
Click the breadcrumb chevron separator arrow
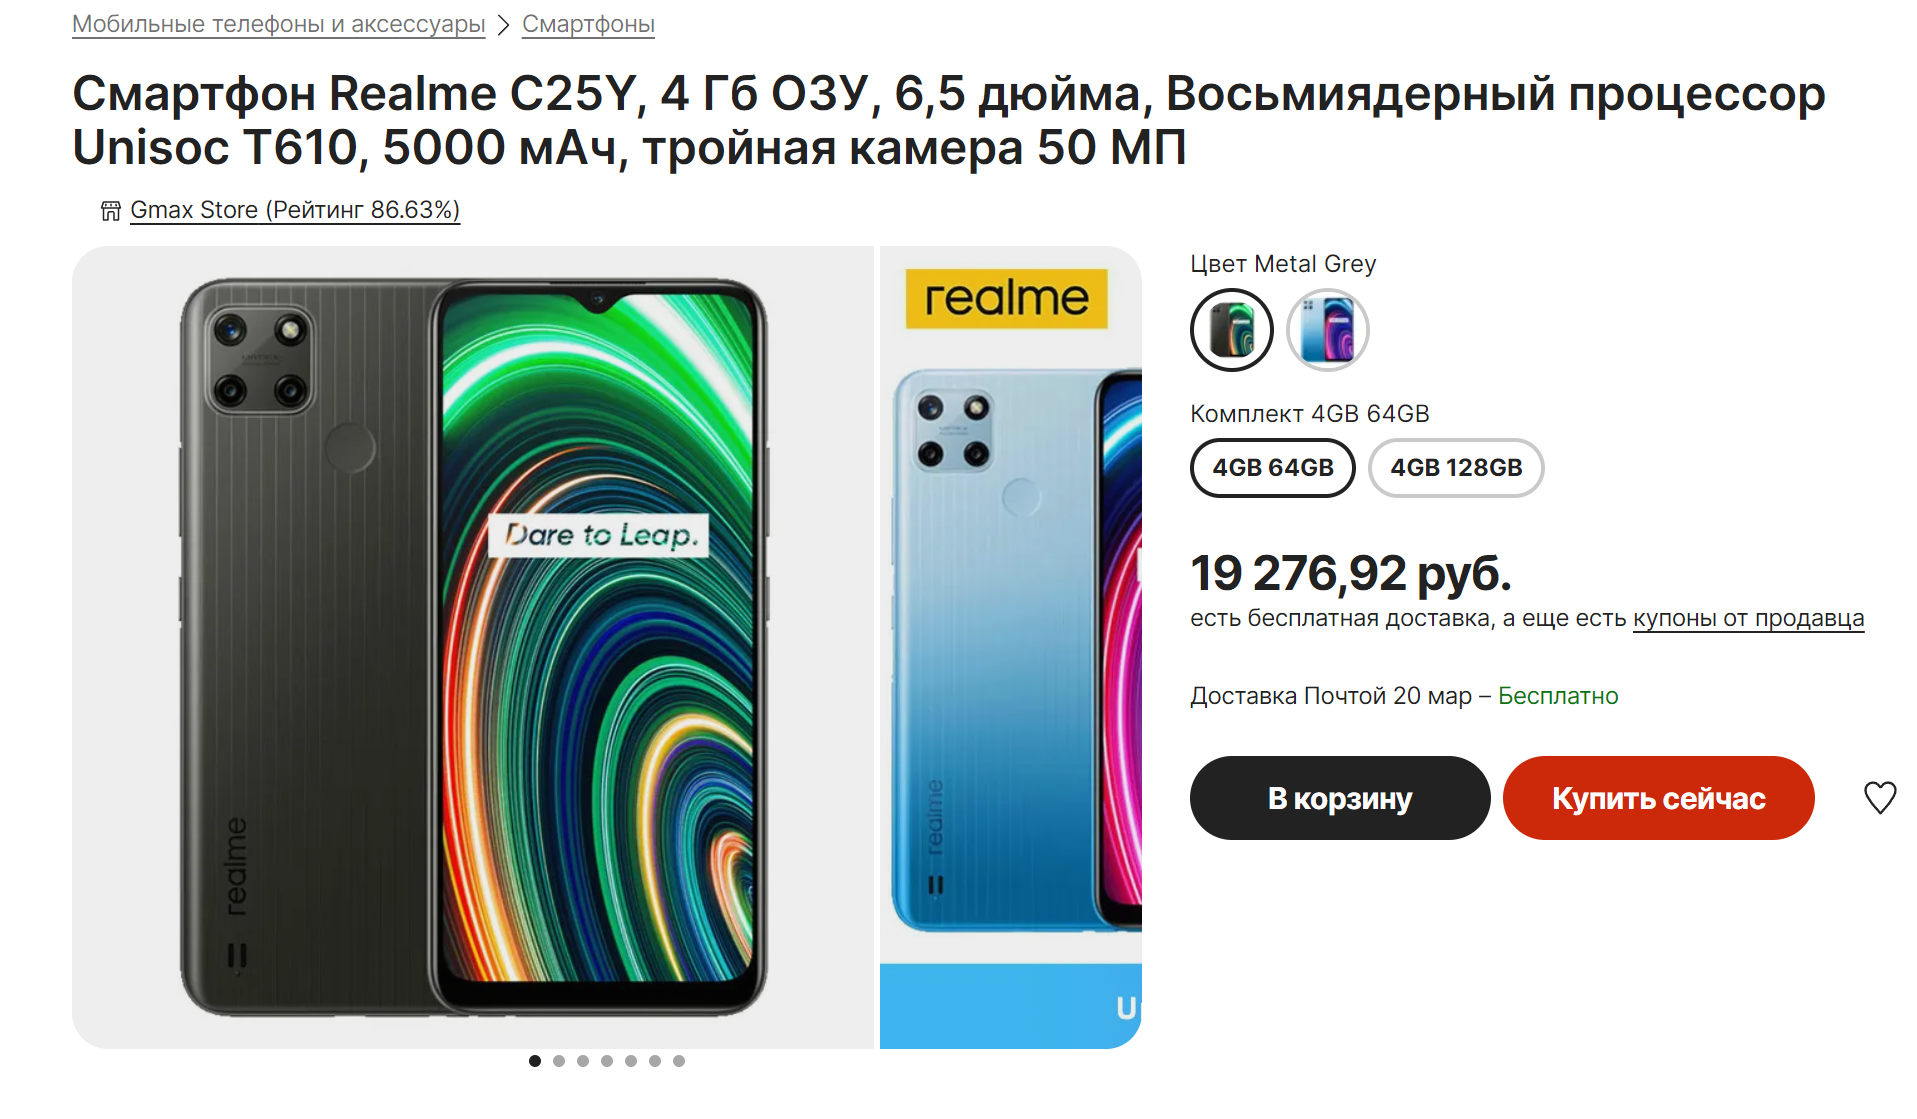(x=503, y=25)
